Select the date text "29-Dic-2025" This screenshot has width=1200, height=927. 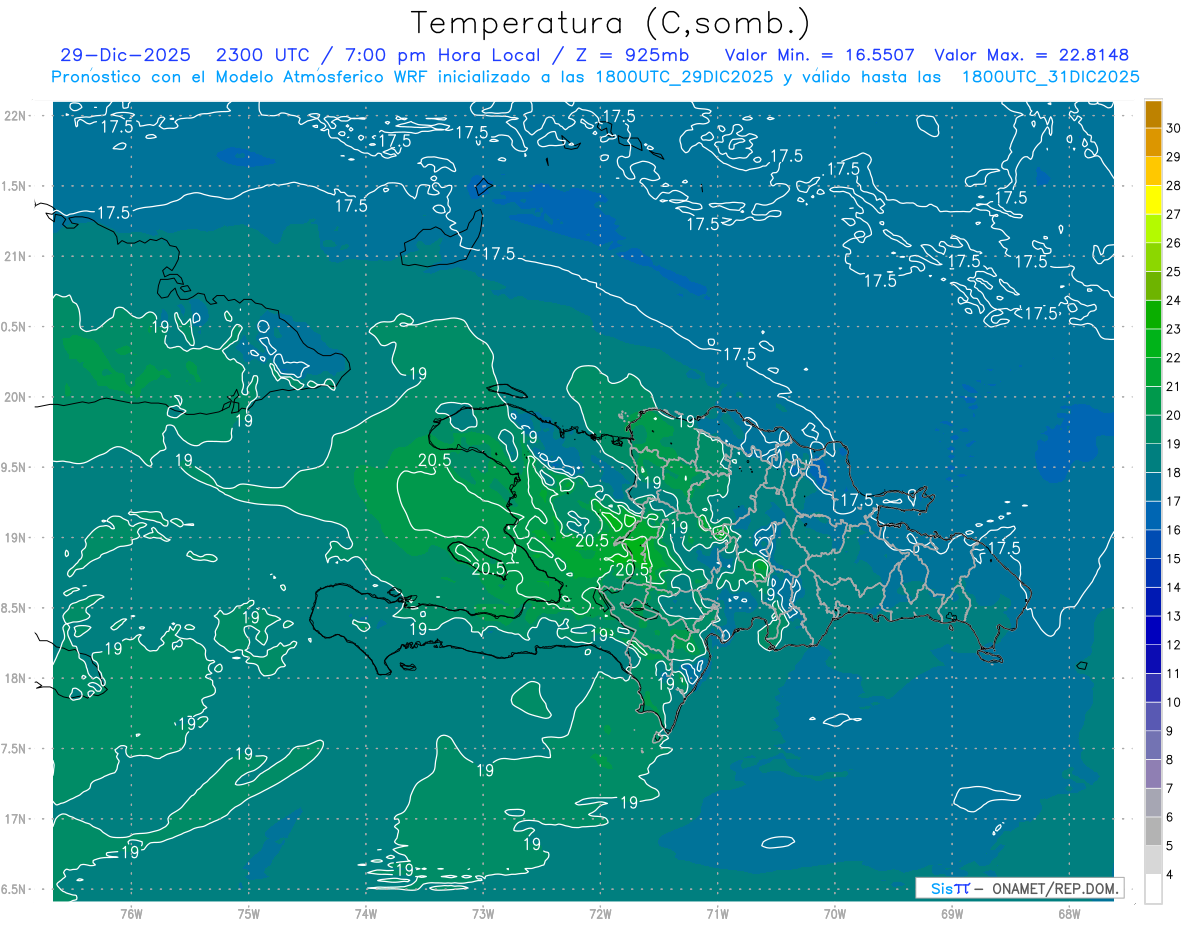[x=127, y=55]
